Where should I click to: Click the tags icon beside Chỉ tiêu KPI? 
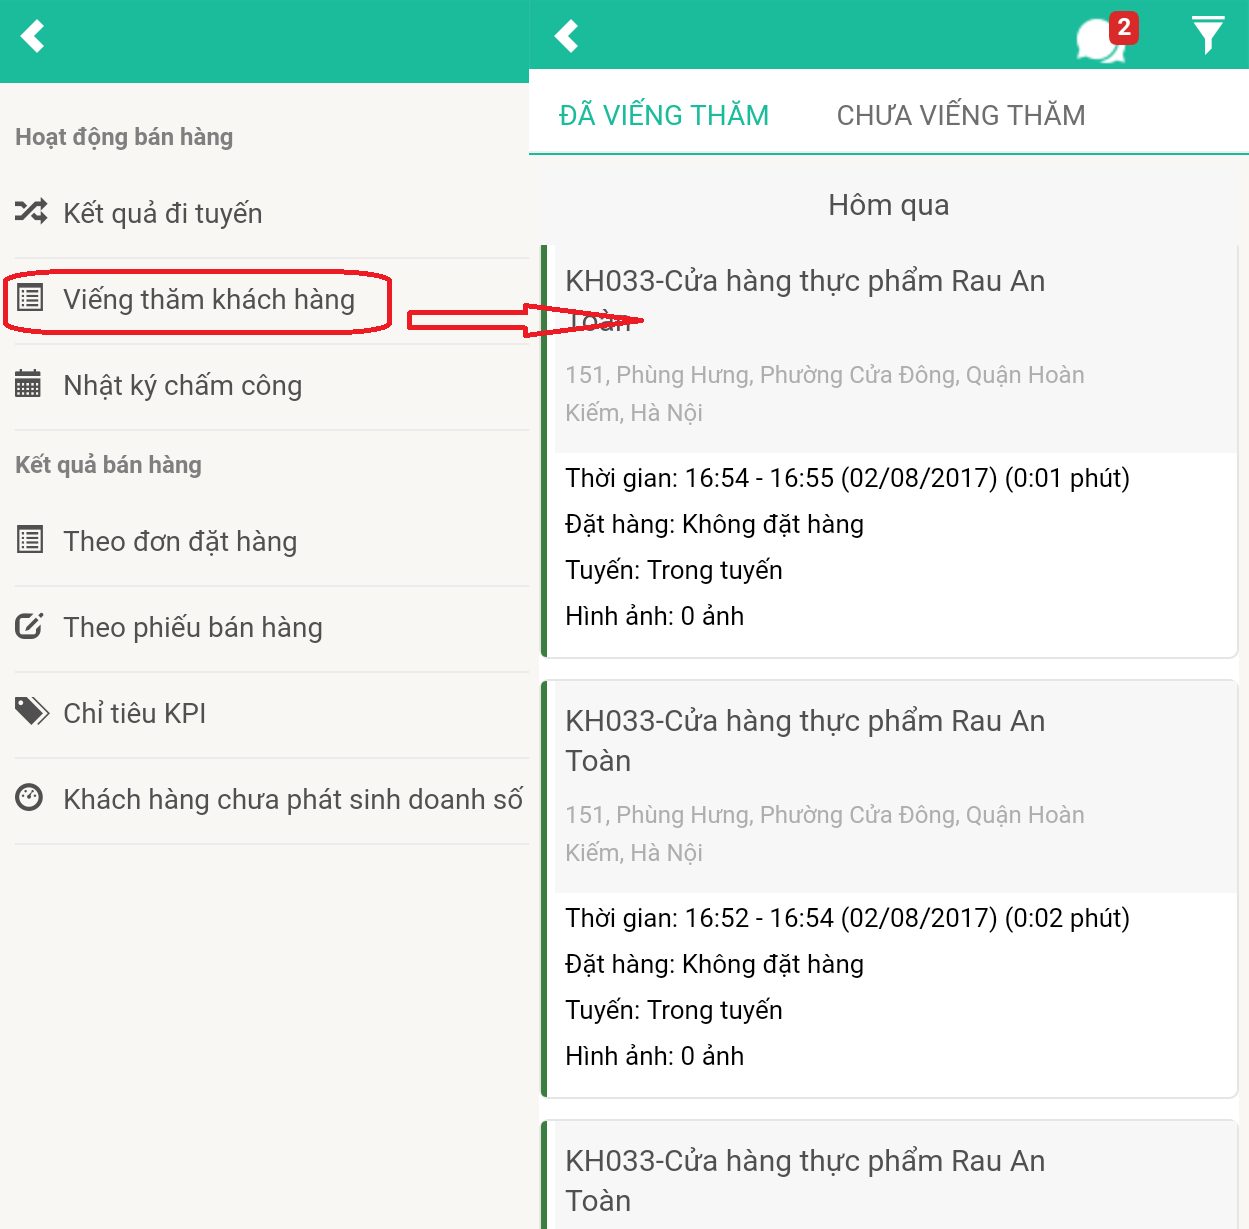[x=32, y=712]
